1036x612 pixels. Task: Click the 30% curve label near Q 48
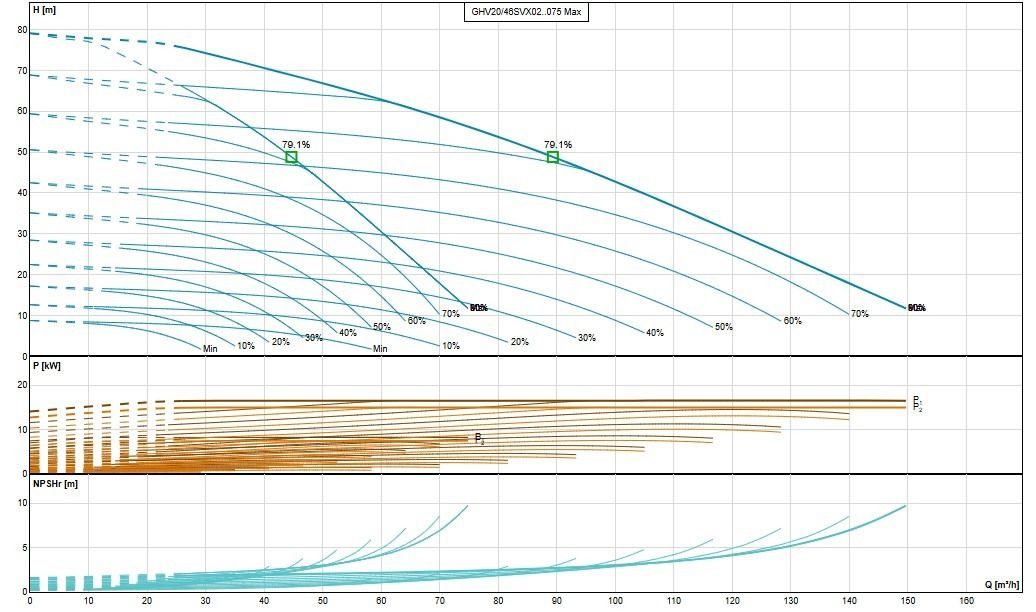point(314,338)
